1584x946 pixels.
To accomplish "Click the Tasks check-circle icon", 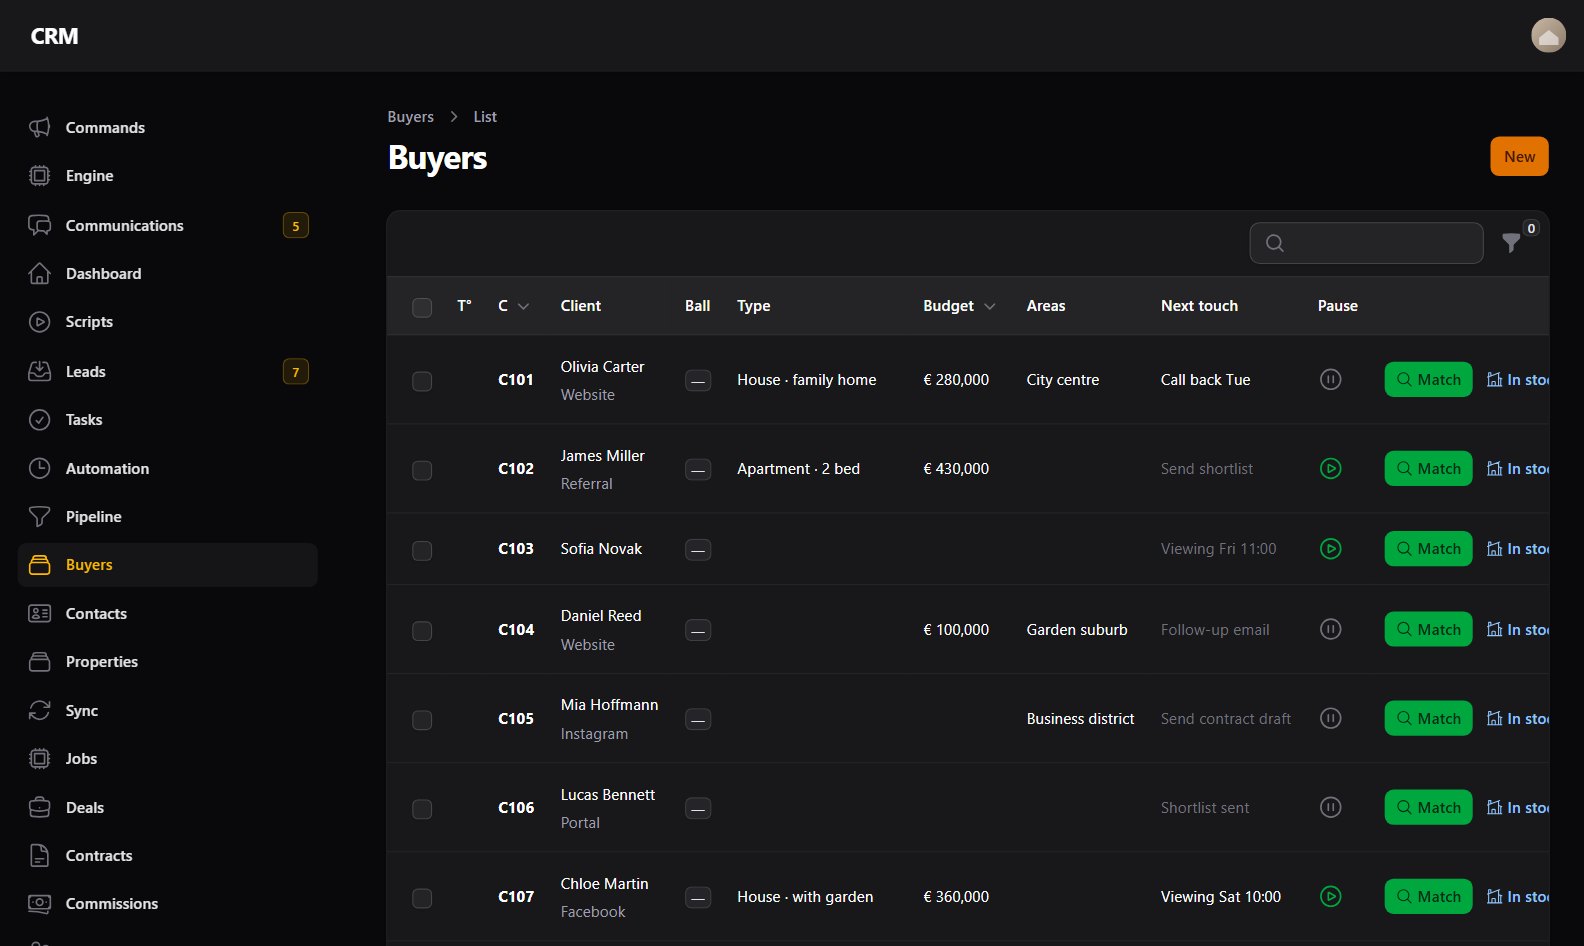I will pyautogui.click(x=39, y=420).
